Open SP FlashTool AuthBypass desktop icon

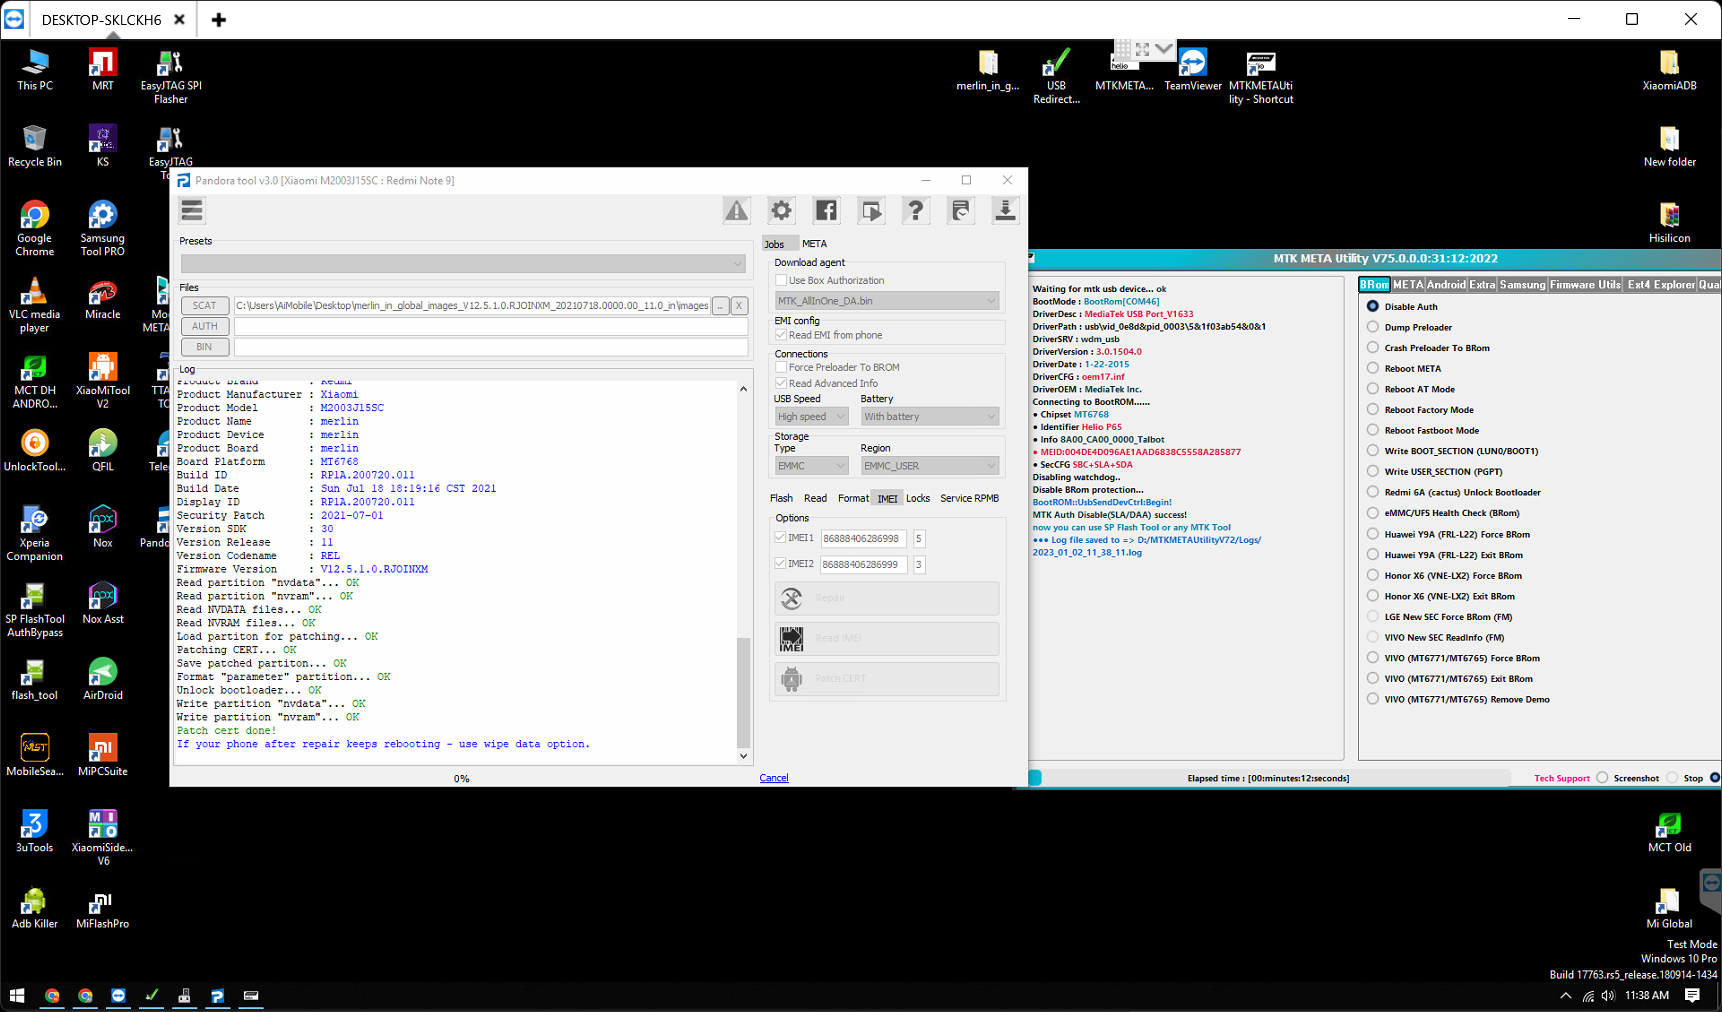click(x=34, y=609)
